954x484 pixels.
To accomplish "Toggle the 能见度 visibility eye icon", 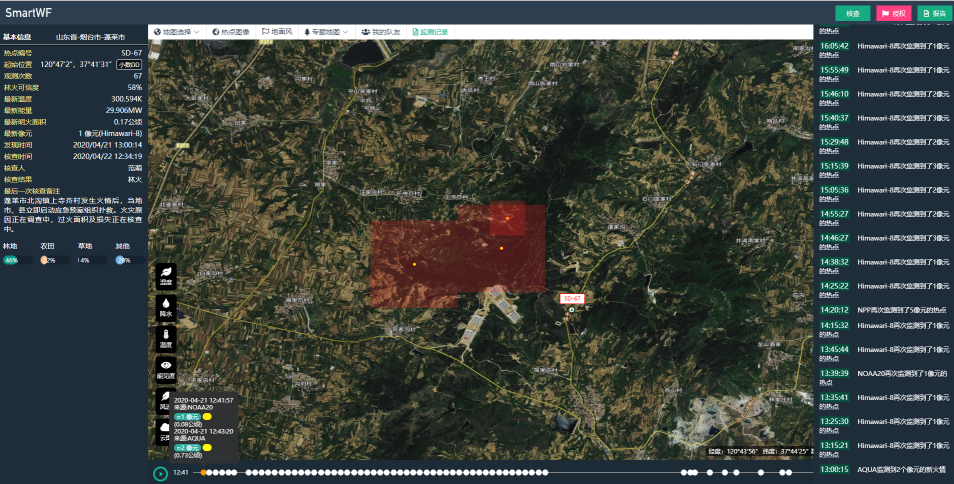I will (166, 369).
